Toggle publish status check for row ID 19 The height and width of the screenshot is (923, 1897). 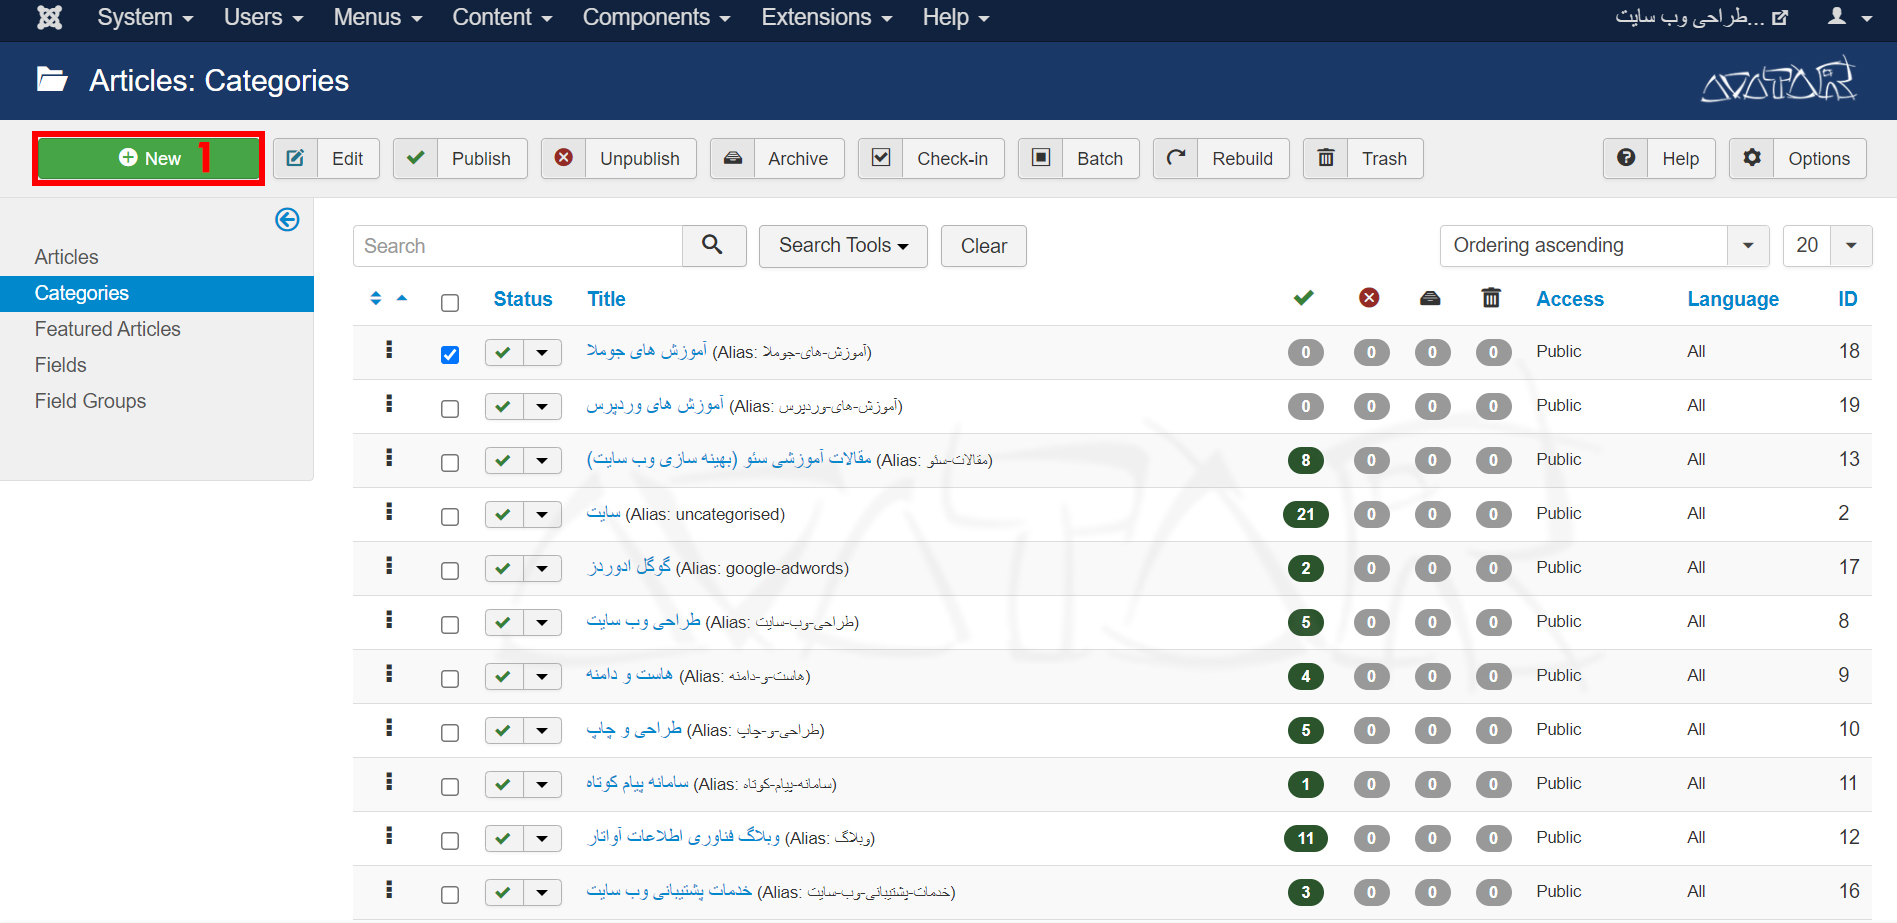(504, 406)
